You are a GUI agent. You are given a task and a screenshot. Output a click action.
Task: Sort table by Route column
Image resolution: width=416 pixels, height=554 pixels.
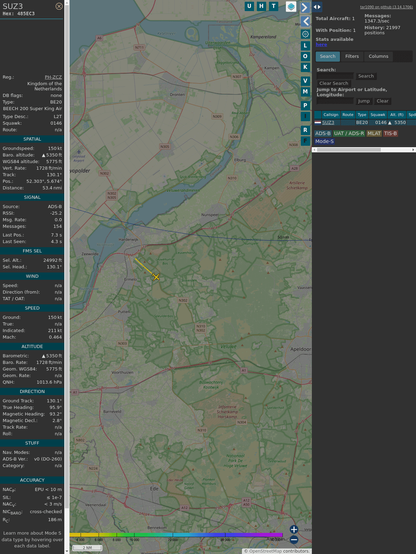(348, 115)
